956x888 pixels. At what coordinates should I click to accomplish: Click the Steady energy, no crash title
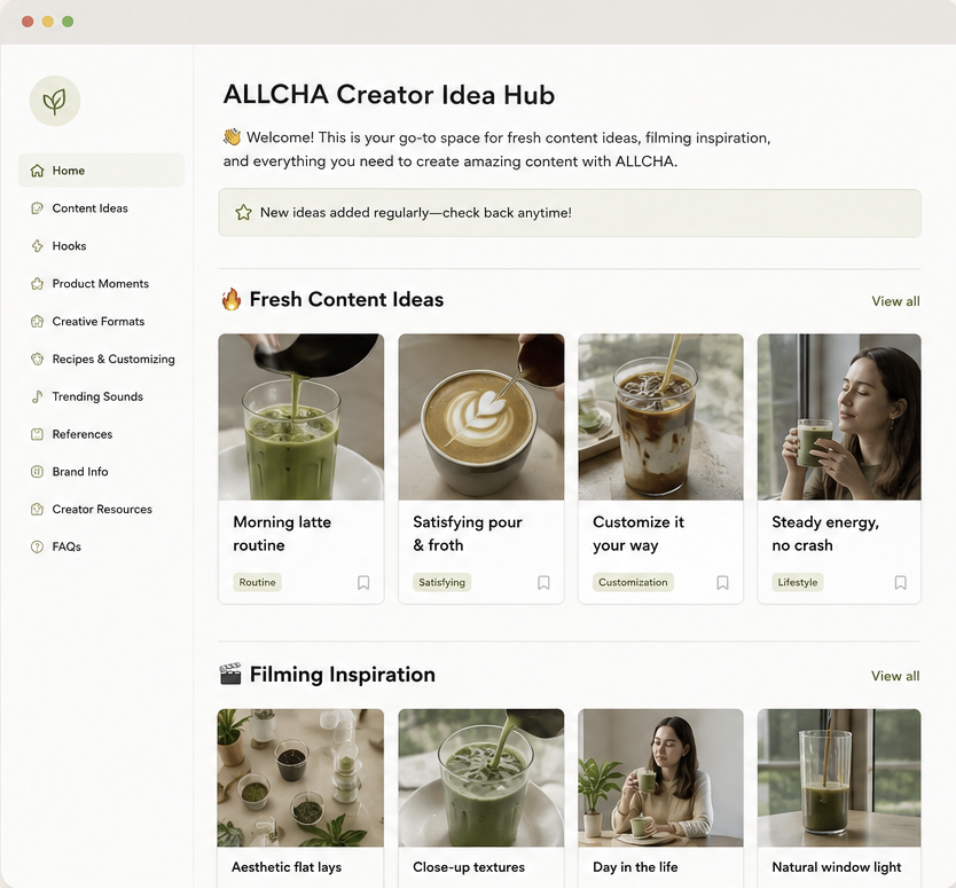click(x=826, y=534)
